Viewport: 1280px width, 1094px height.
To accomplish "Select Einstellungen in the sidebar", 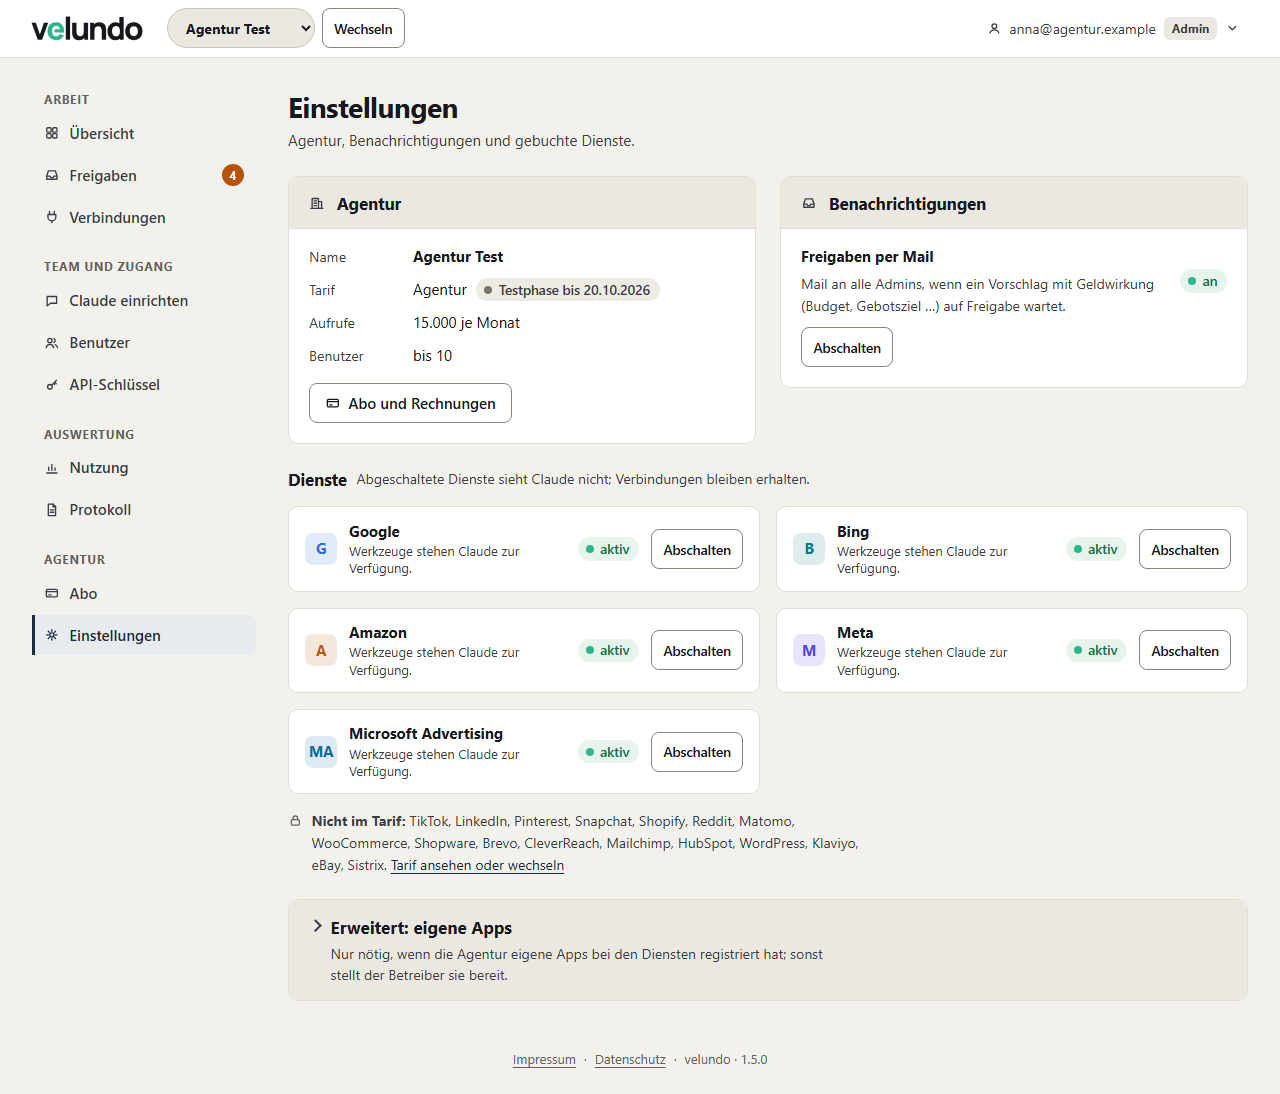I will [144, 635].
